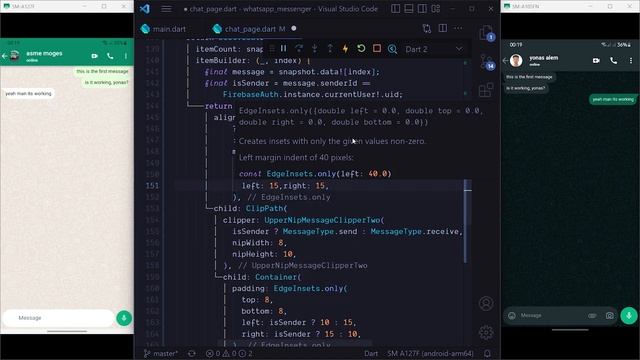The width and height of the screenshot is (640, 360).
Task: Open the errors and warnings status item
Action: point(229,353)
